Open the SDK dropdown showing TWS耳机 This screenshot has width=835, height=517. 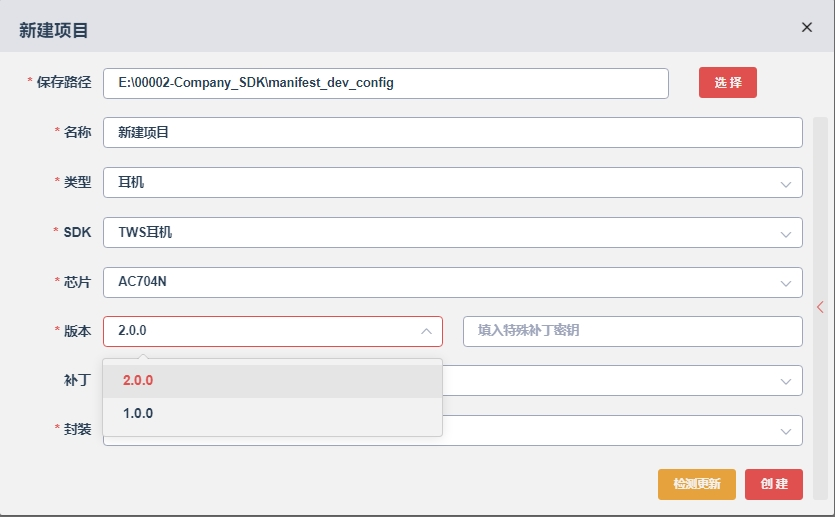pos(453,232)
